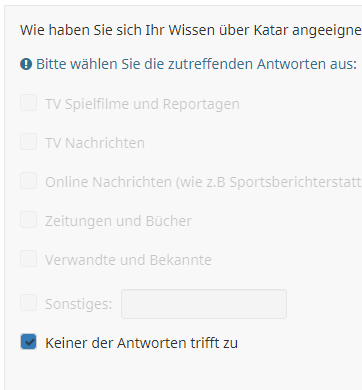Click the 'TV Spielfilme und Reportagen' label text
The height and width of the screenshot is (390, 362).
142,104
